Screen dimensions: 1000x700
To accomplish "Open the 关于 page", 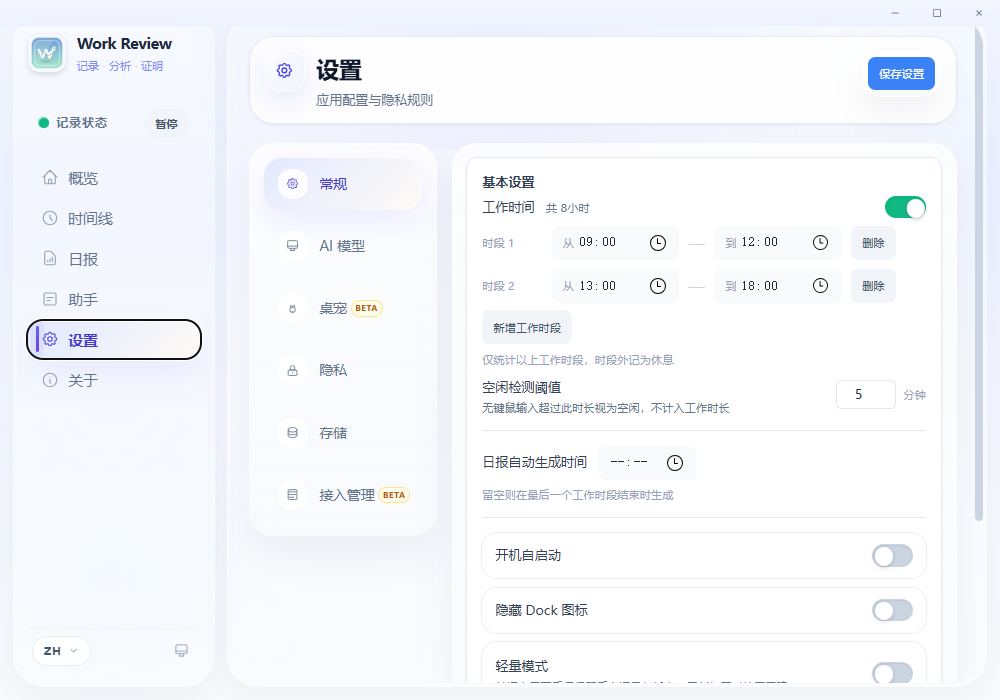I will [x=114, y=381].
